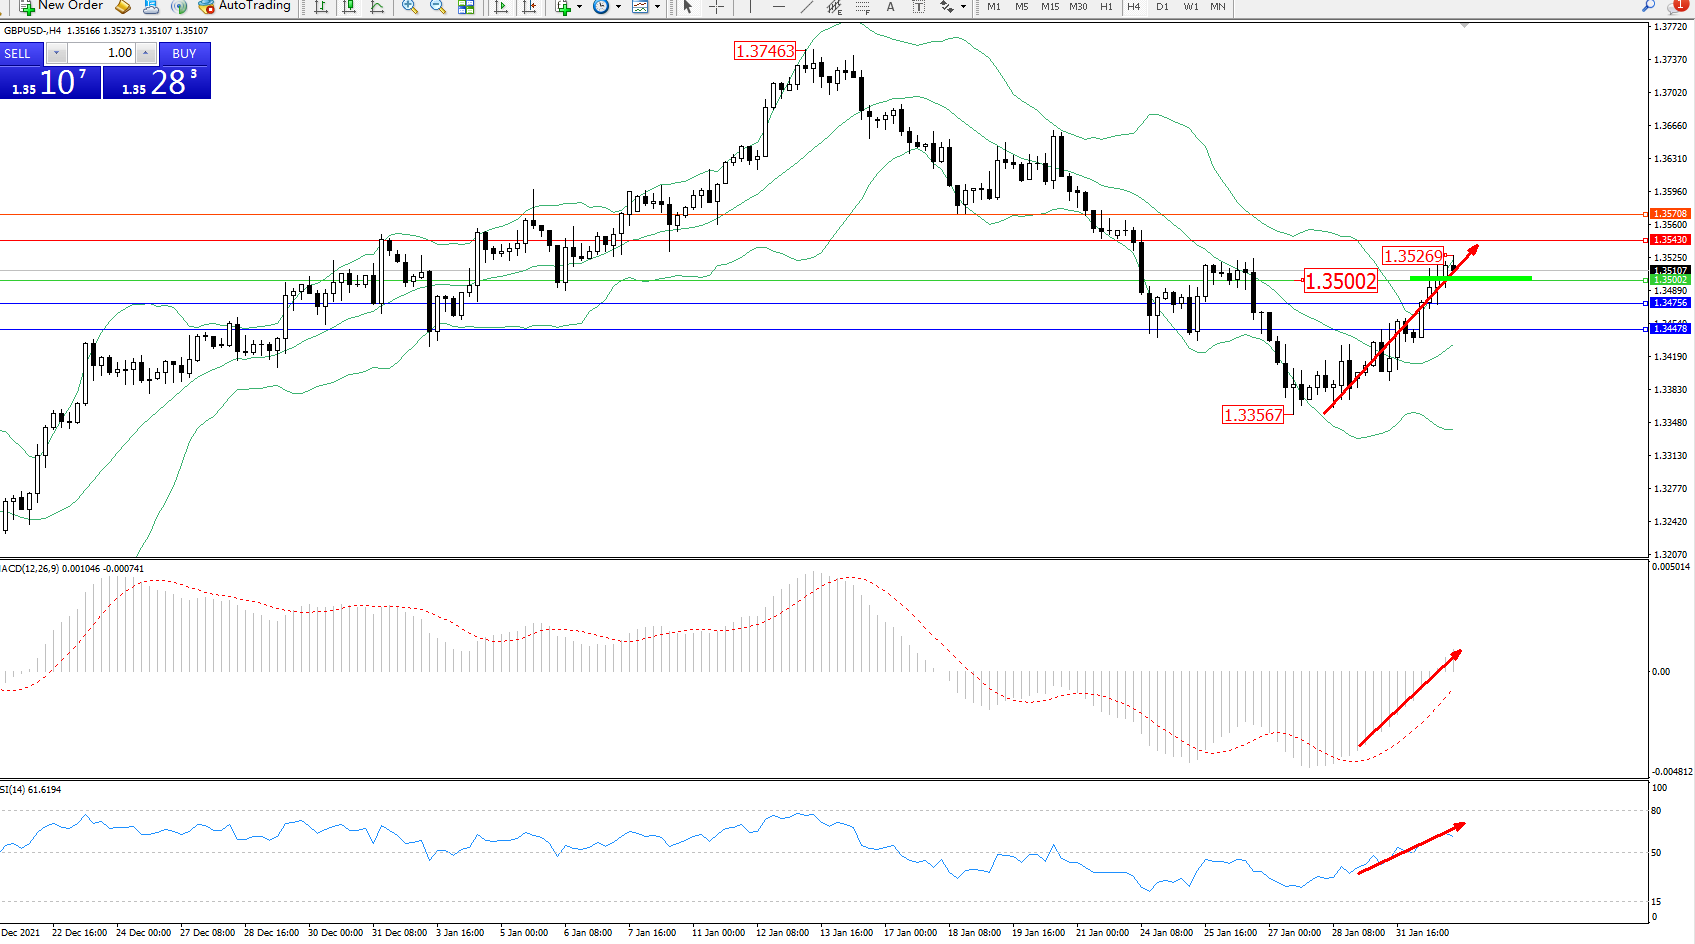Toggle AutoTrading on the toolbar
This screenshot has width=1695, height=944.
244,6
